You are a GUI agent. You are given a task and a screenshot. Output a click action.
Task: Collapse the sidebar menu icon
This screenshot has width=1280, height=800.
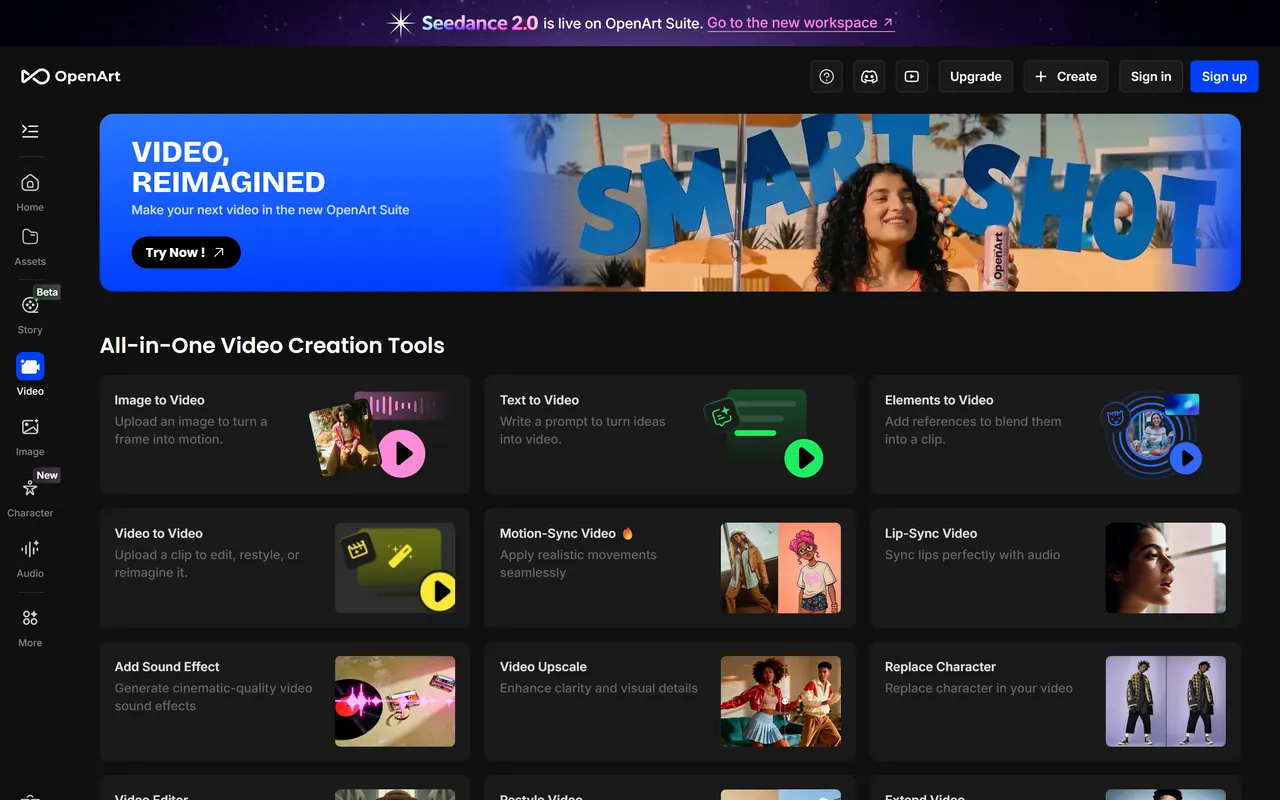point(30,131)
